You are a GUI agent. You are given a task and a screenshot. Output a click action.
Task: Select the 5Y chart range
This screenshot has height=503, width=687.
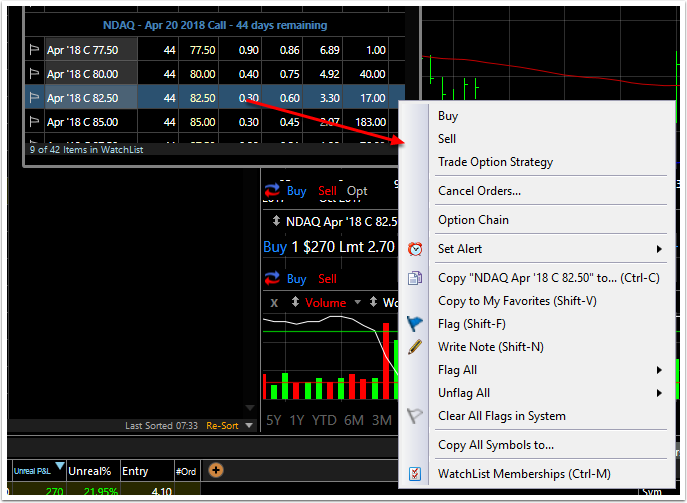[273, 420]
